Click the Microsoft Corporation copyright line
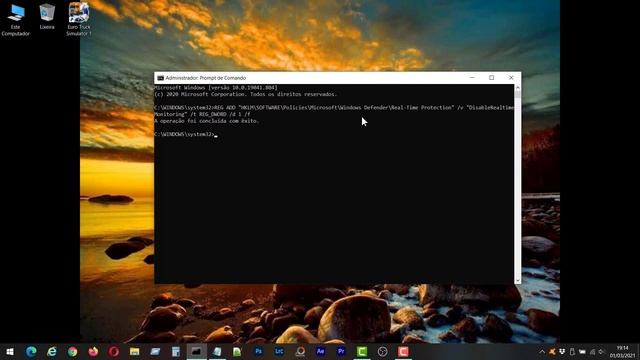The image size is (640, 360). coord(246,94)
